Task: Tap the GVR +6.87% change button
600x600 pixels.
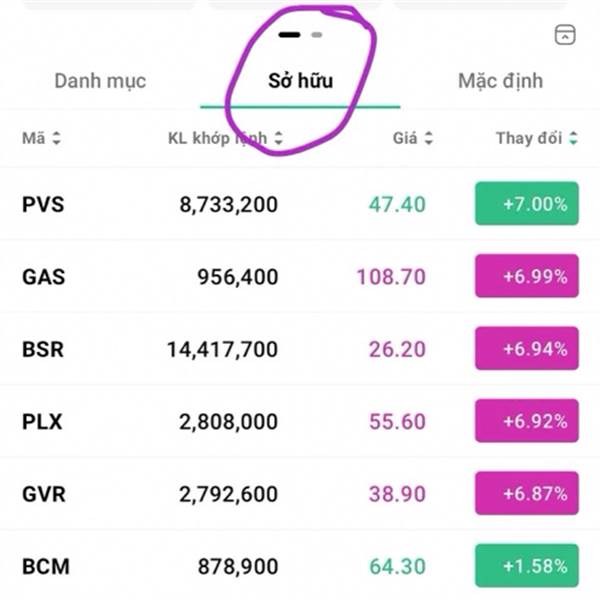Action: click(x=526, y=494)
